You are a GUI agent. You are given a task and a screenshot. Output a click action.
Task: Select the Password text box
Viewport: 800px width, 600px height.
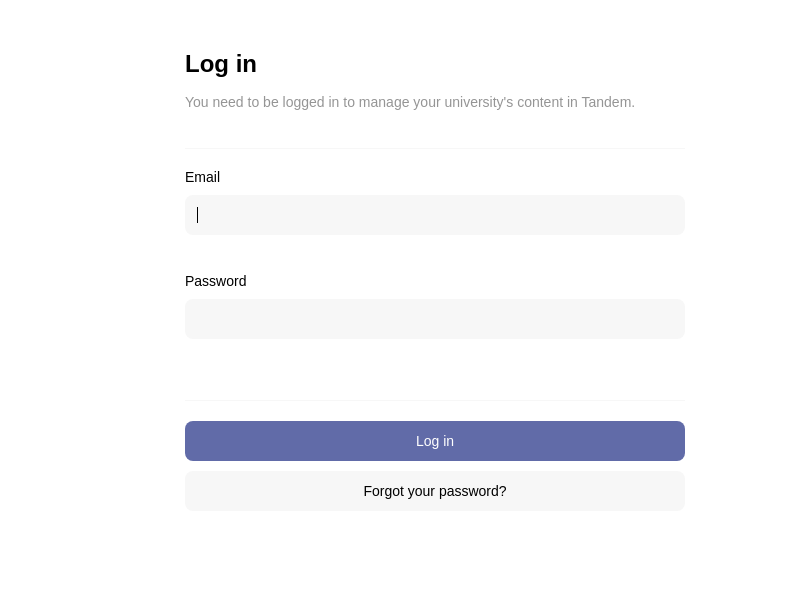point(435,319)
